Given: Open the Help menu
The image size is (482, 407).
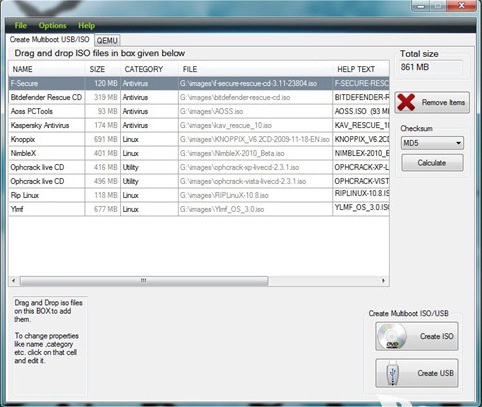Looking at the screenshot, I should 86,26.
